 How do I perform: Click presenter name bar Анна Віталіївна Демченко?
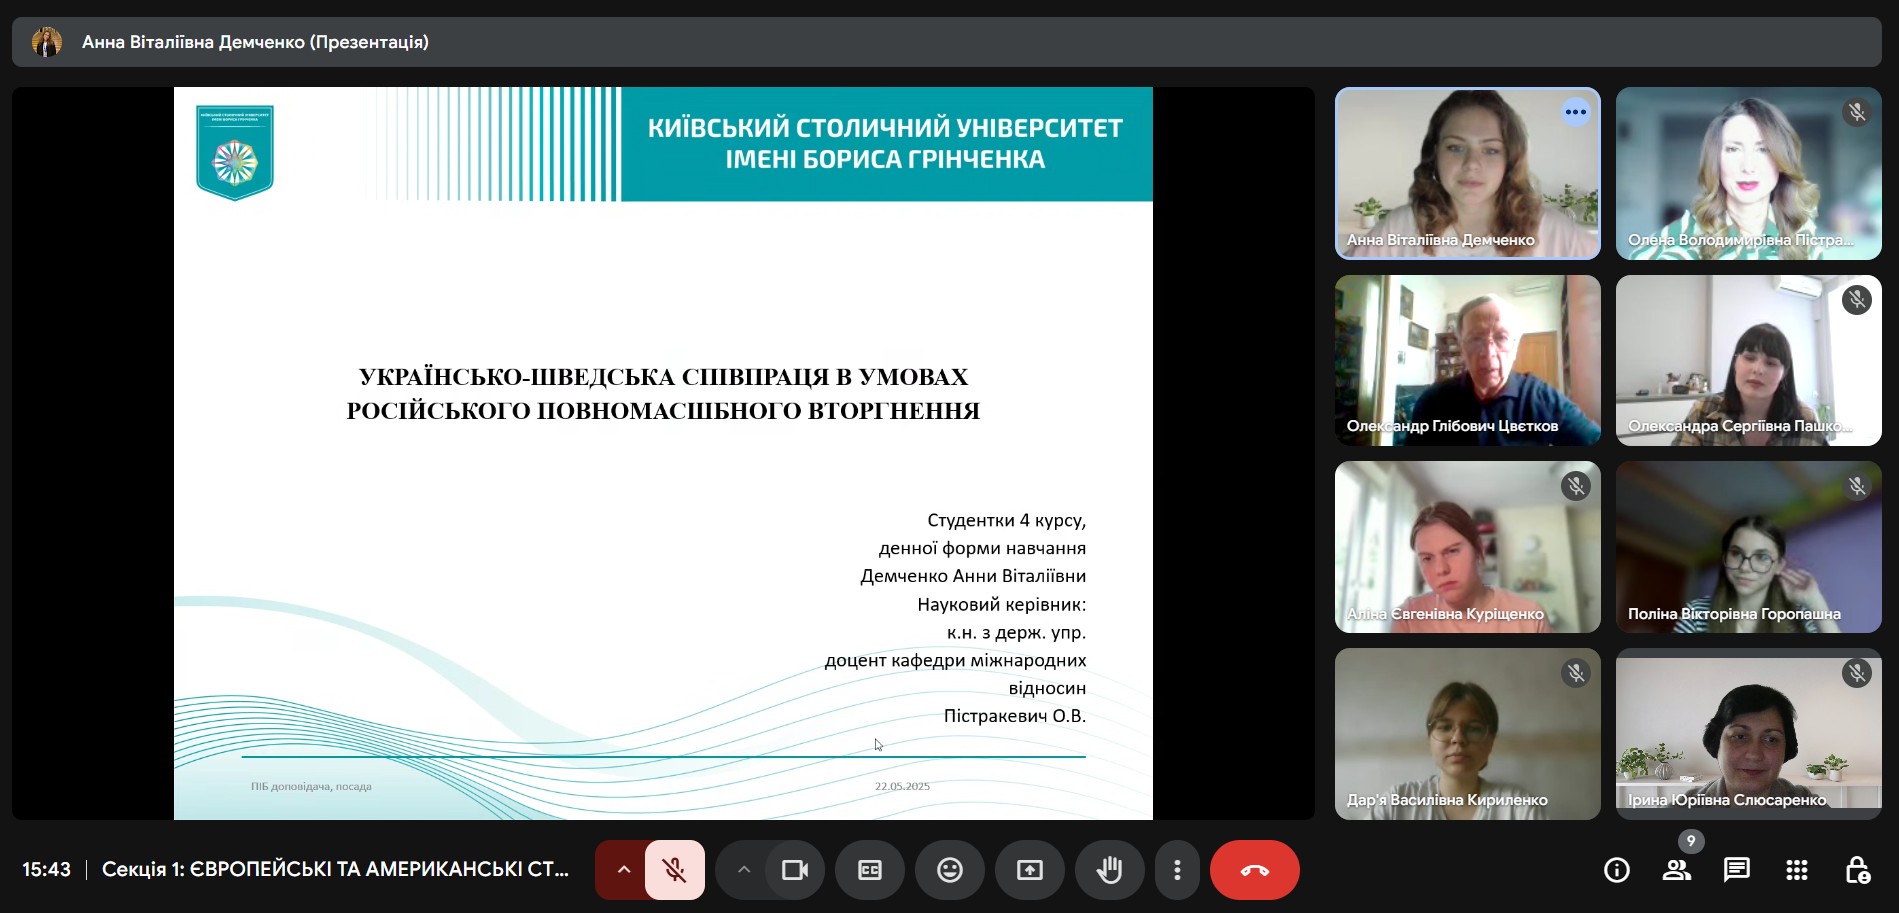(255, 42)
